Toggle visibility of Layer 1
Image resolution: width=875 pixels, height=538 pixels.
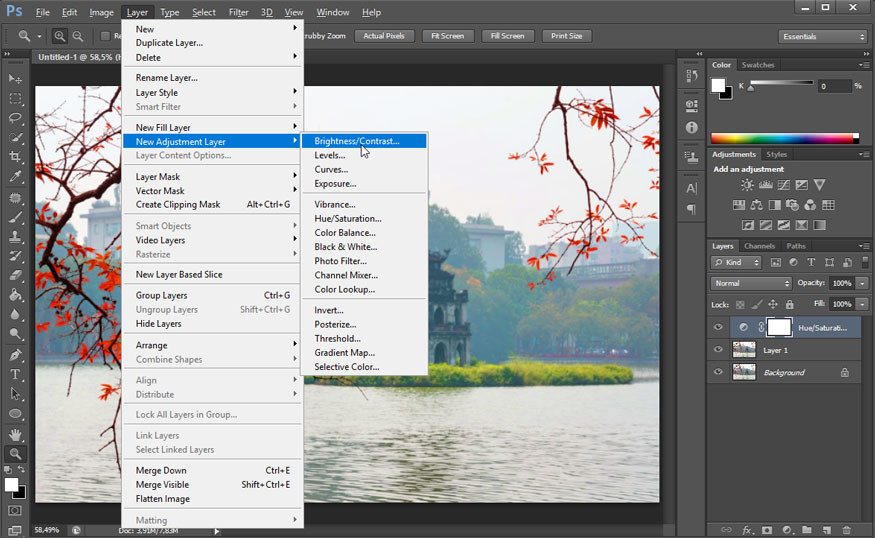[718, 350]
